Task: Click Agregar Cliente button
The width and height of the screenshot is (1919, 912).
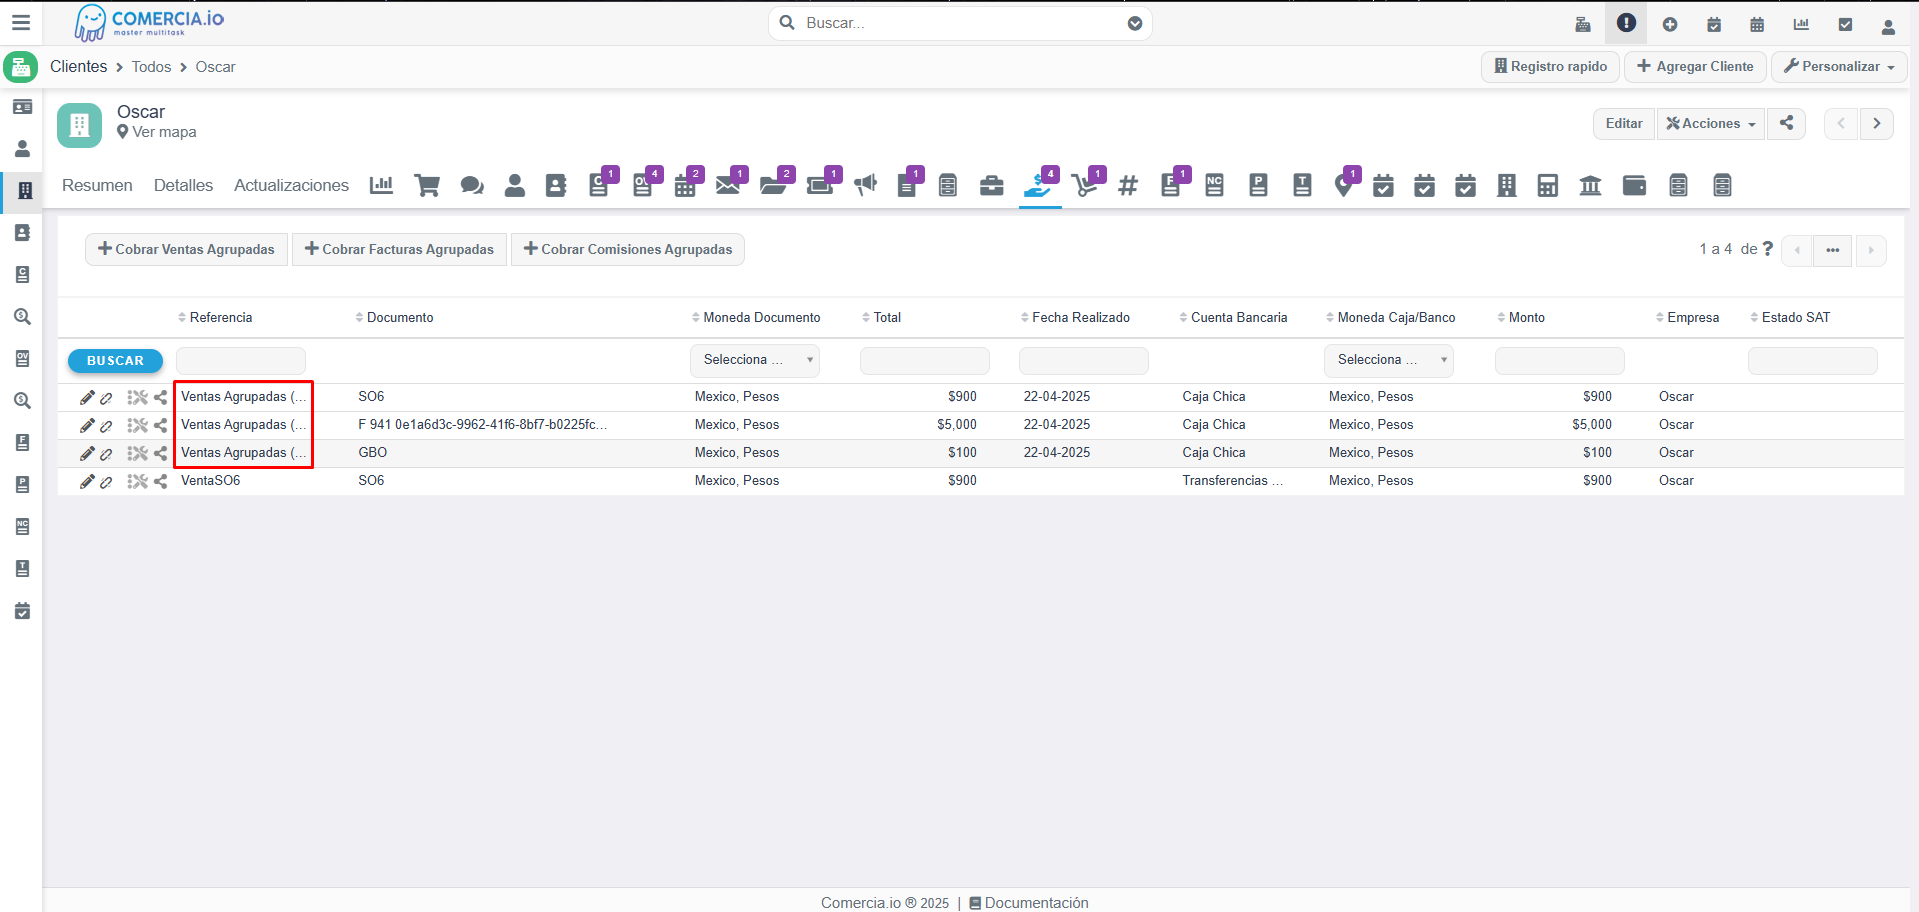Action: tap(1695, 66)
